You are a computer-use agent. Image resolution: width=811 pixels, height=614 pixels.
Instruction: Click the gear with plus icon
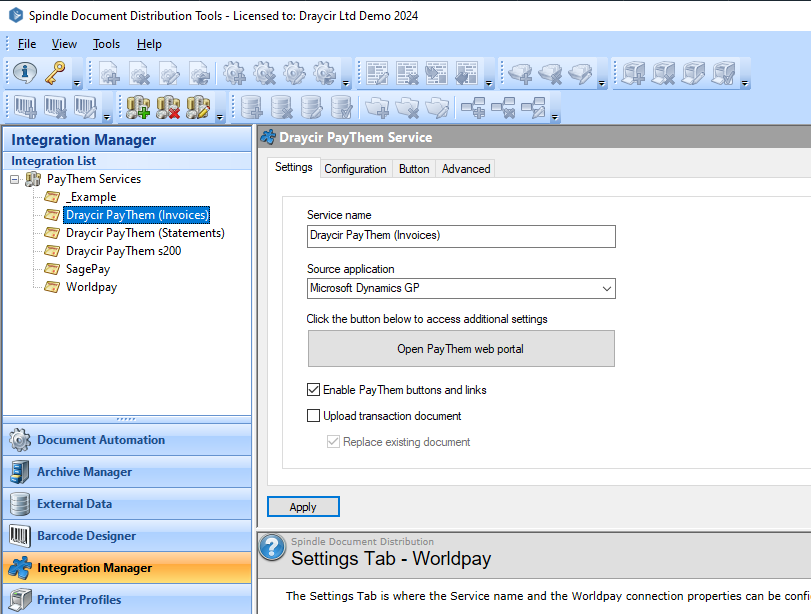(x=234, y=73)
